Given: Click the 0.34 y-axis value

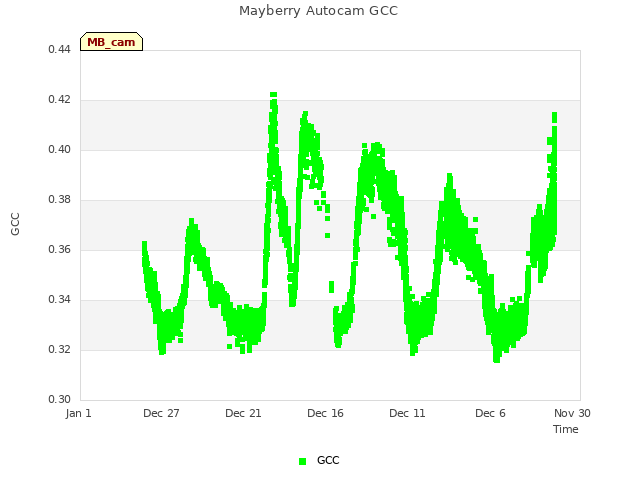Looking at the screenshot, I should click(60, 300).
